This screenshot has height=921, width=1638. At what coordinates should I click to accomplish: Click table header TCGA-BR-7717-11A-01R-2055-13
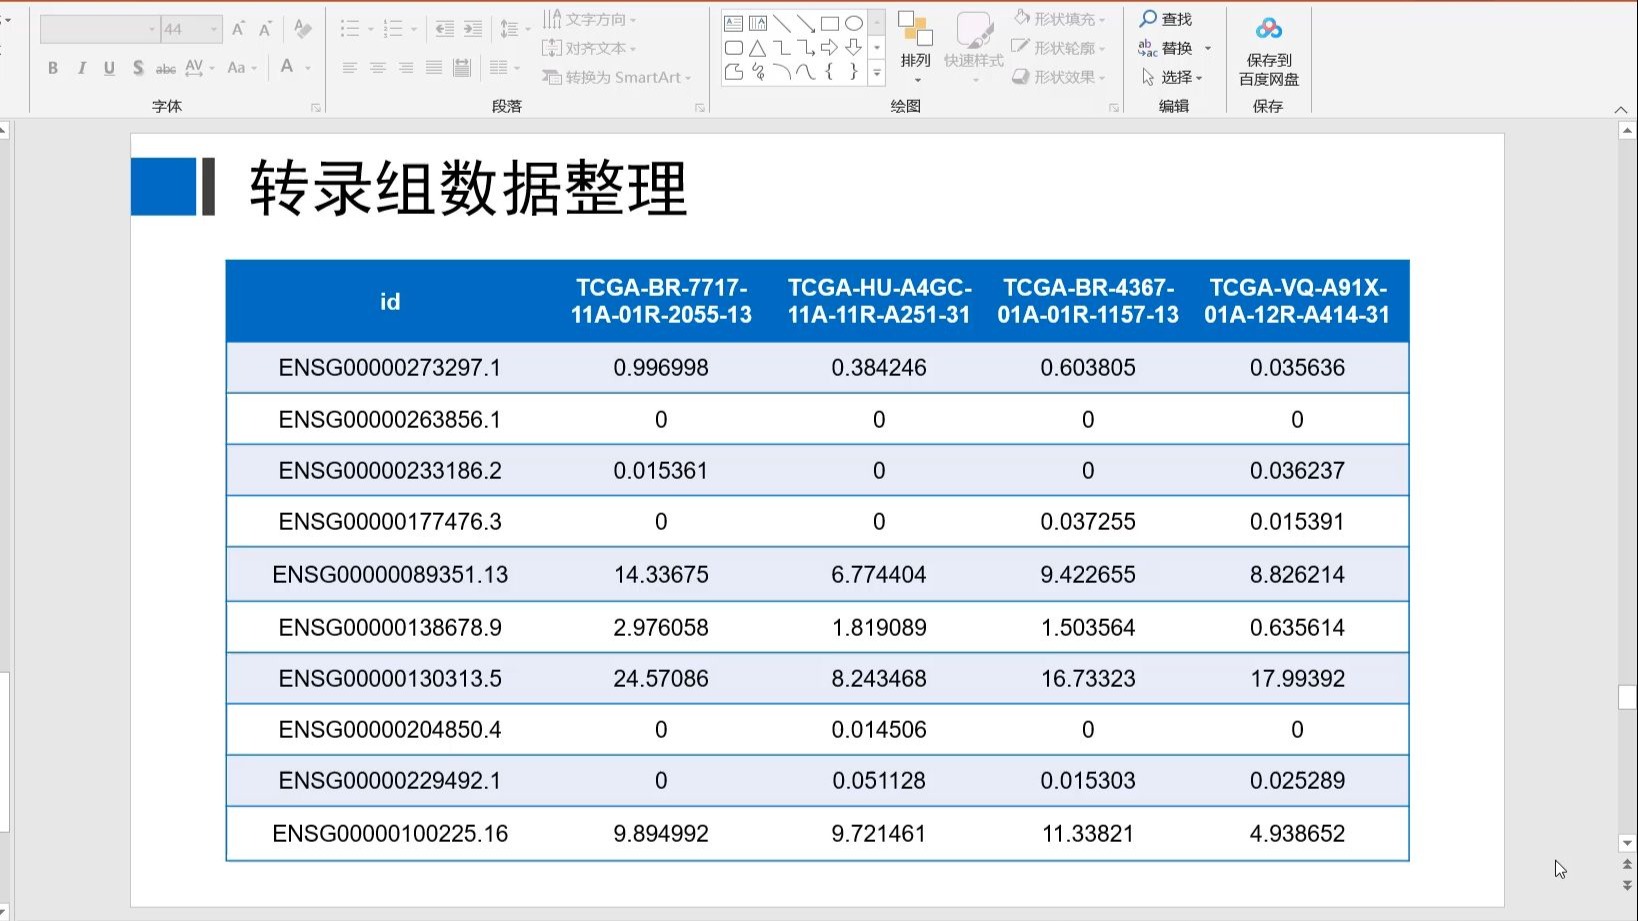coord(661,301)
